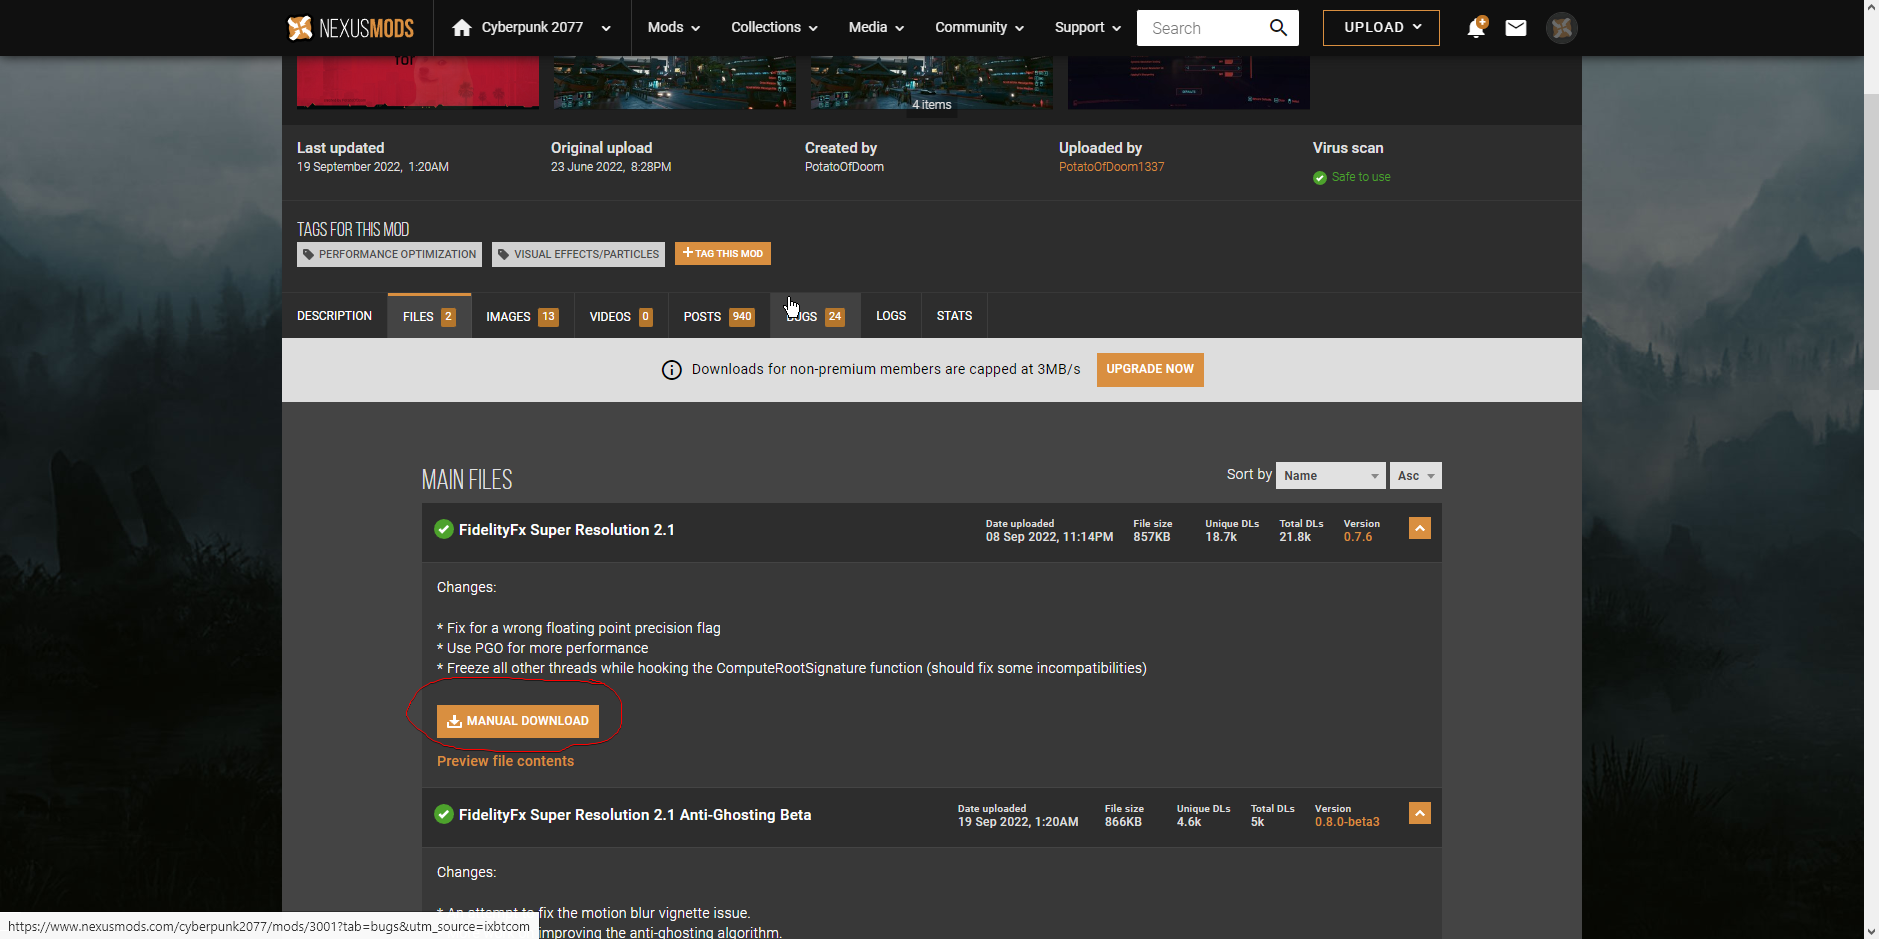Click the page vertical scrollbar
Screen dimensions: 1879x939
pos(1871,240)
